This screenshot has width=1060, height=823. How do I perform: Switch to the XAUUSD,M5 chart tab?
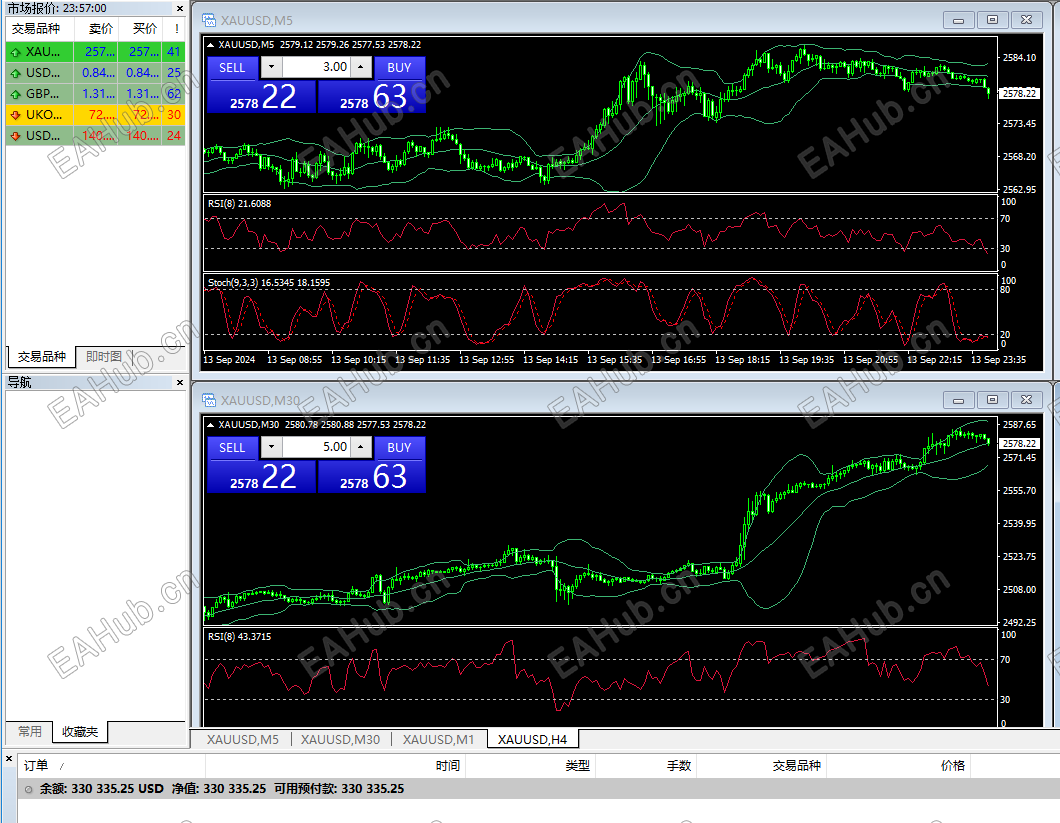coord(243,740)
